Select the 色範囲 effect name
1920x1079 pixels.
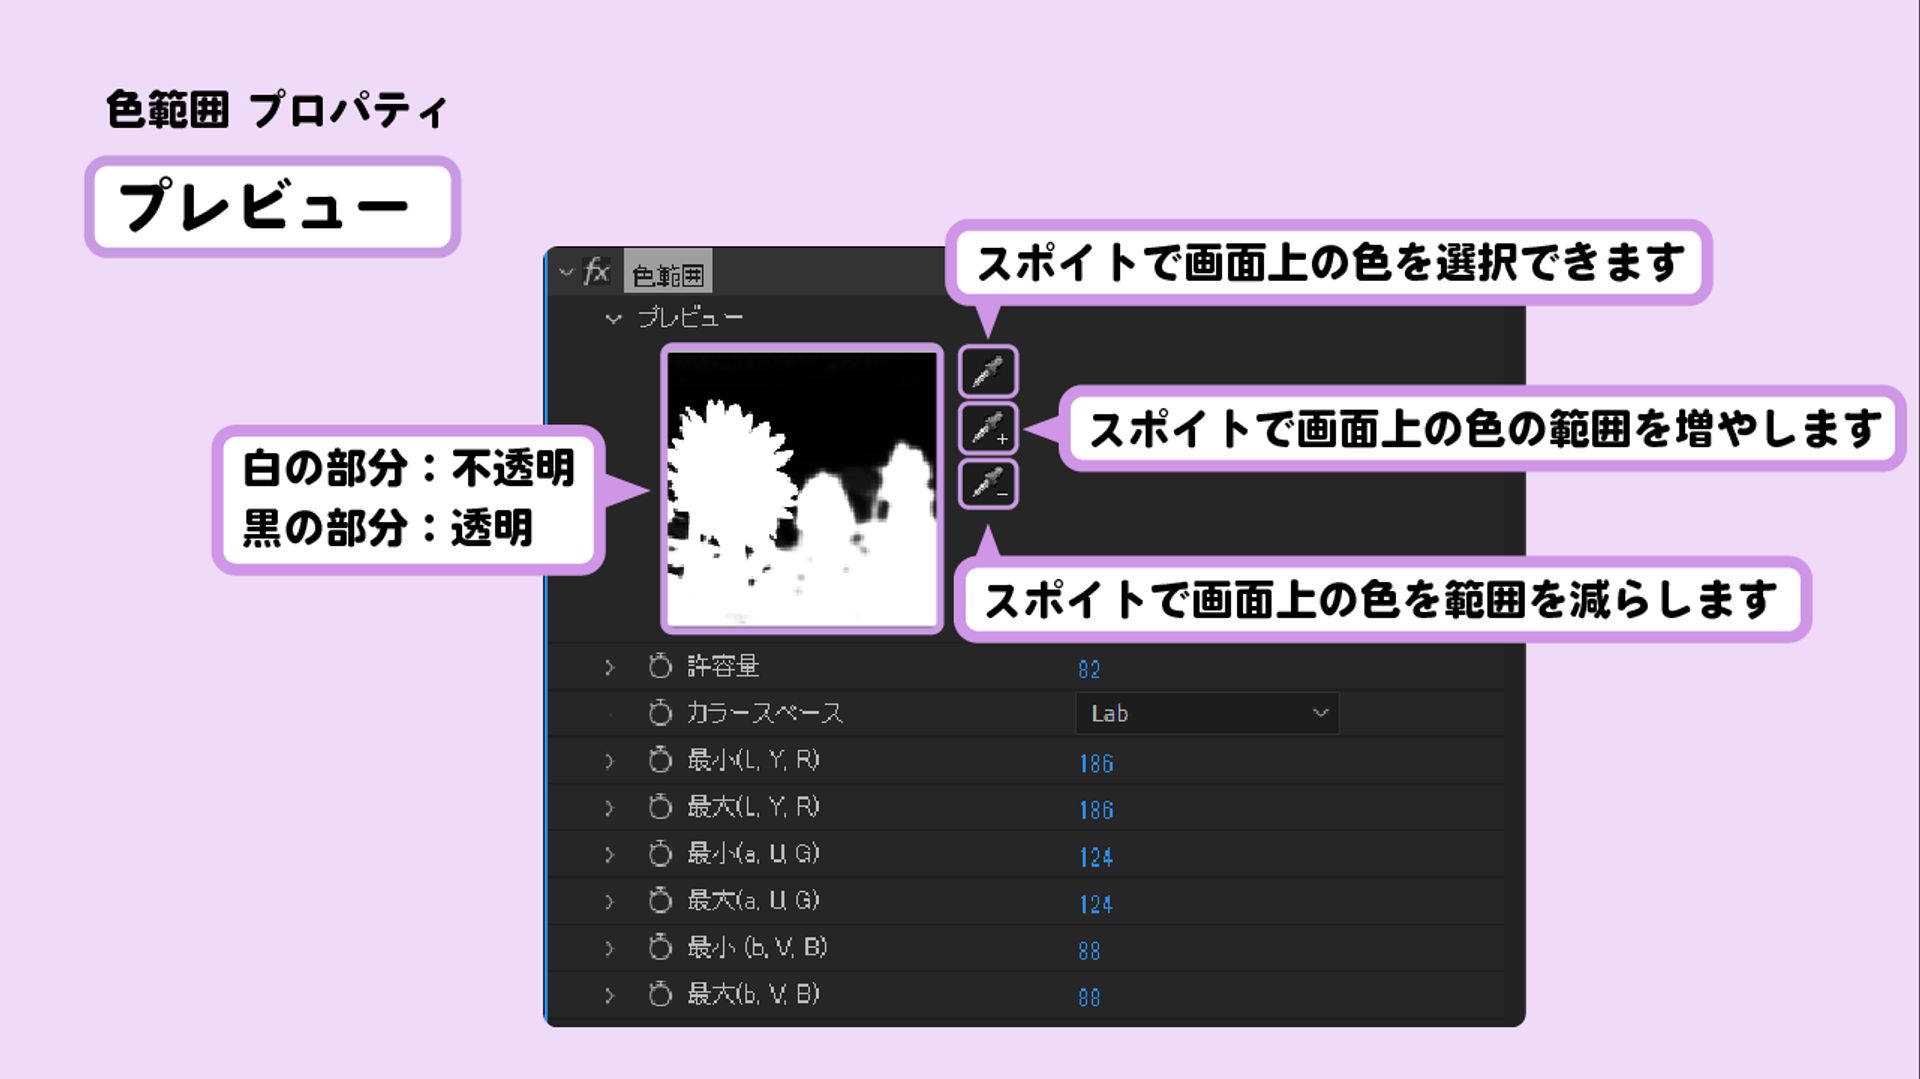point(668,274)
